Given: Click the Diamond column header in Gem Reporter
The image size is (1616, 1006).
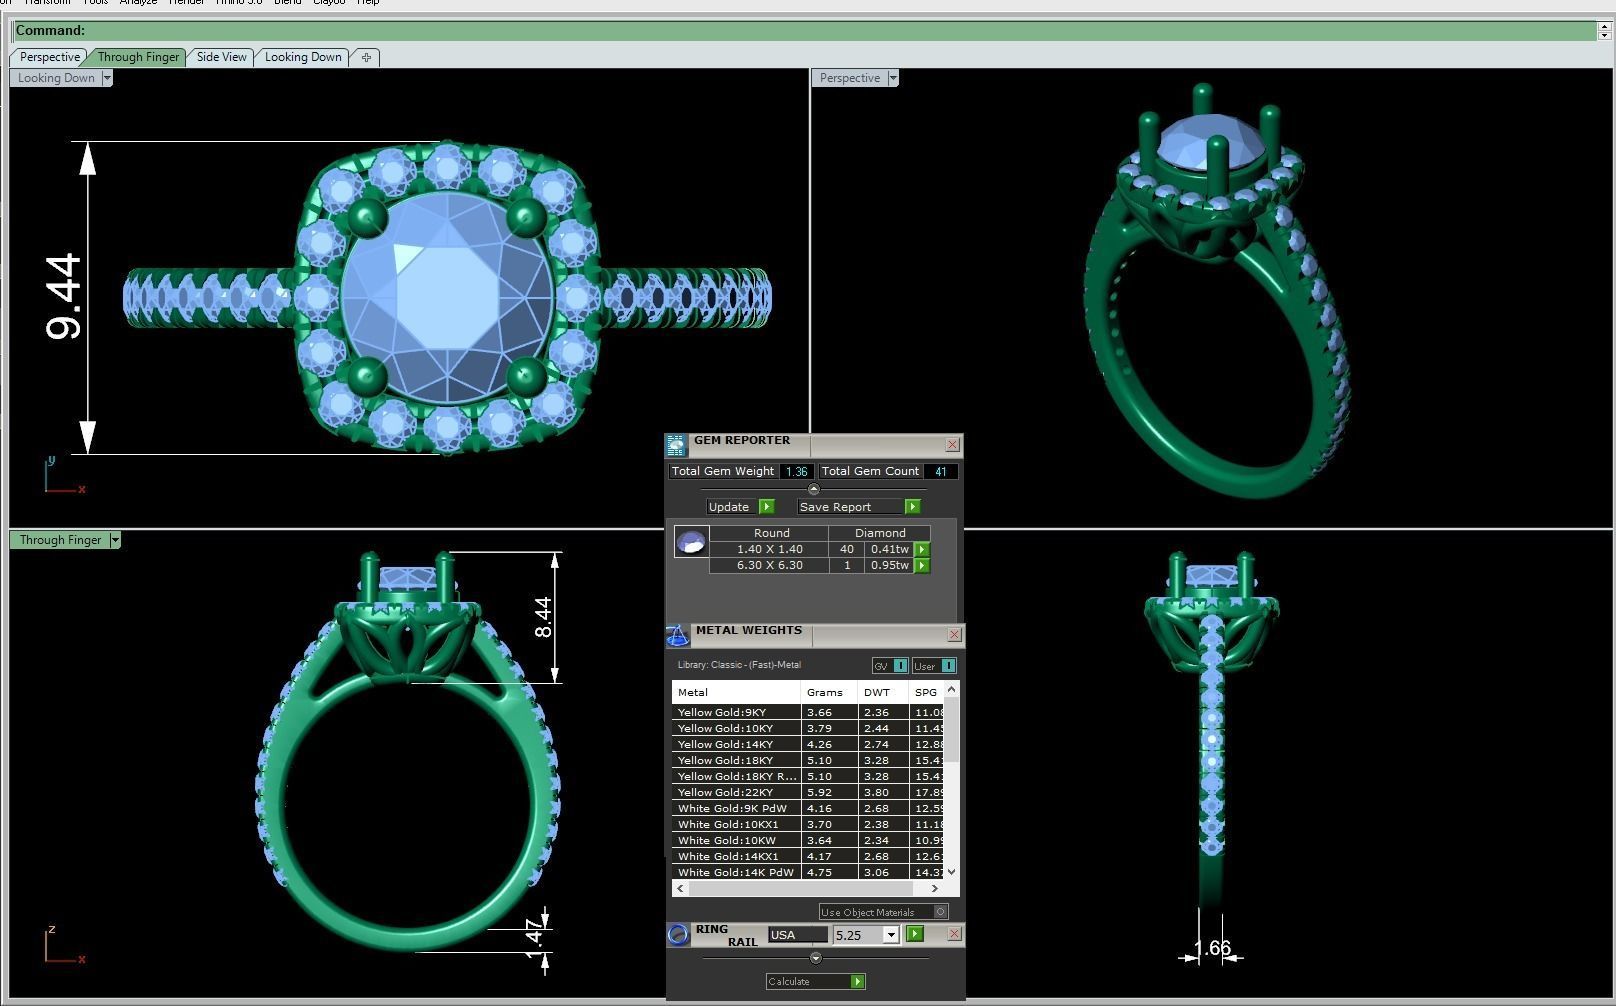Looking at the screenshot, I should (x=880, y=533).
